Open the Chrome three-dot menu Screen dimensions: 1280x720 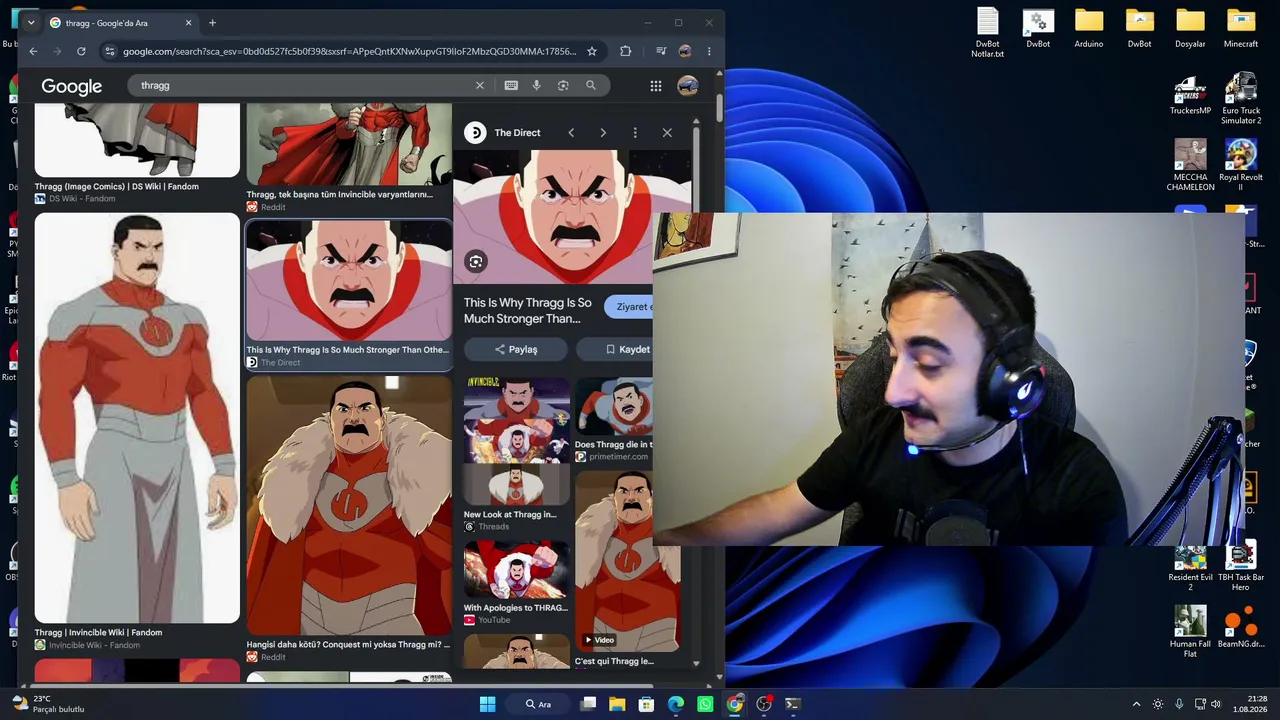click(709, 51)
